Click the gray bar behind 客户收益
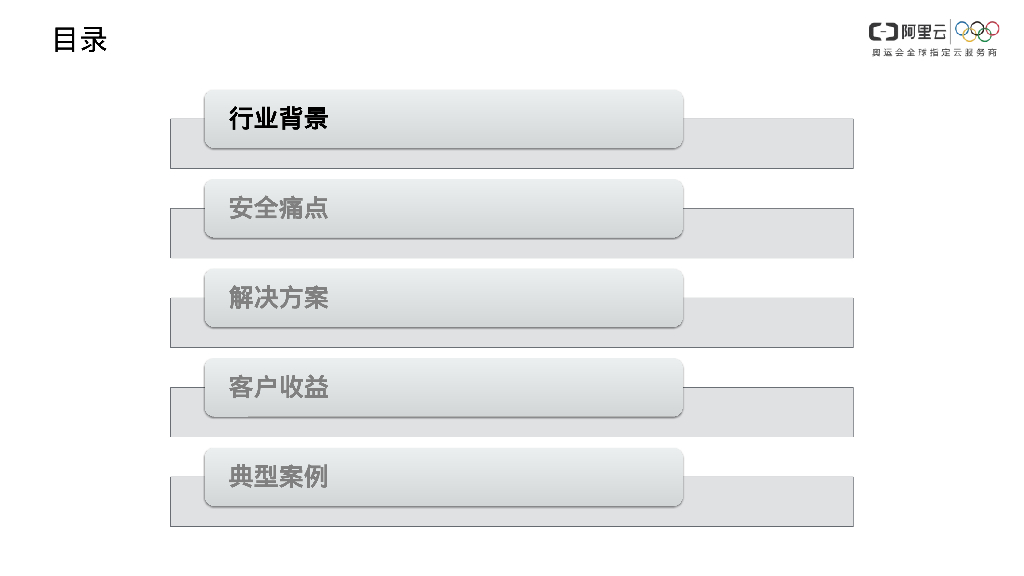 click(768, 412)
